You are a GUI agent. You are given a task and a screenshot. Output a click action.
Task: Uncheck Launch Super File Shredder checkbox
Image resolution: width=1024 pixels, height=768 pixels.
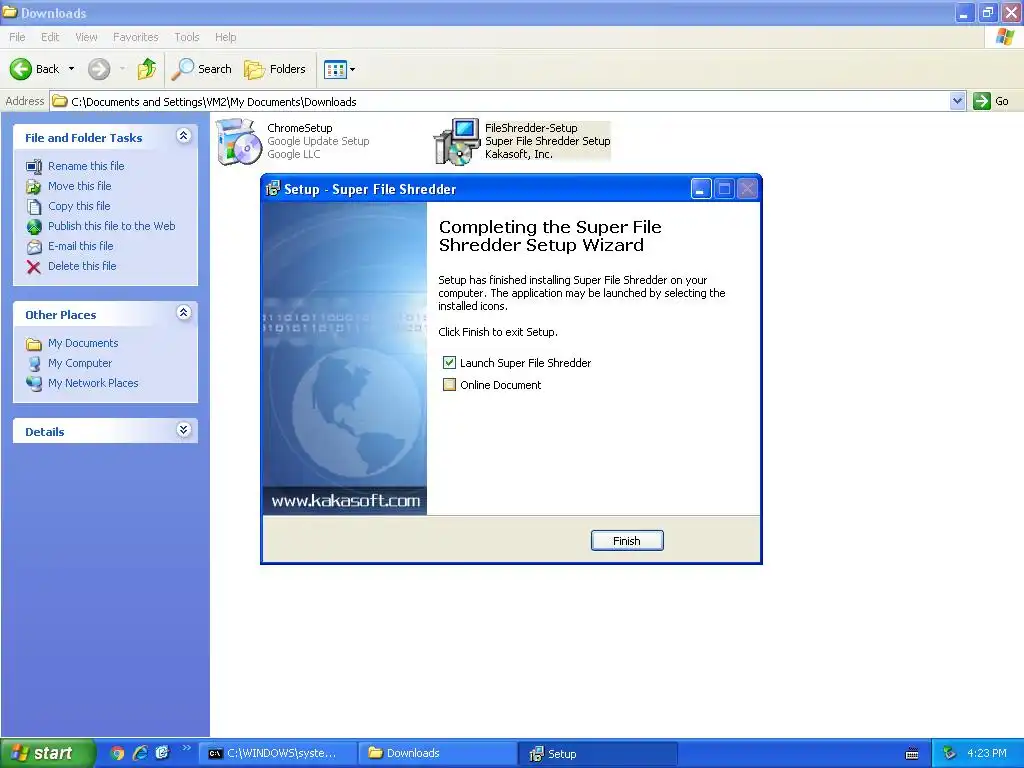click(x=449, y=362)
